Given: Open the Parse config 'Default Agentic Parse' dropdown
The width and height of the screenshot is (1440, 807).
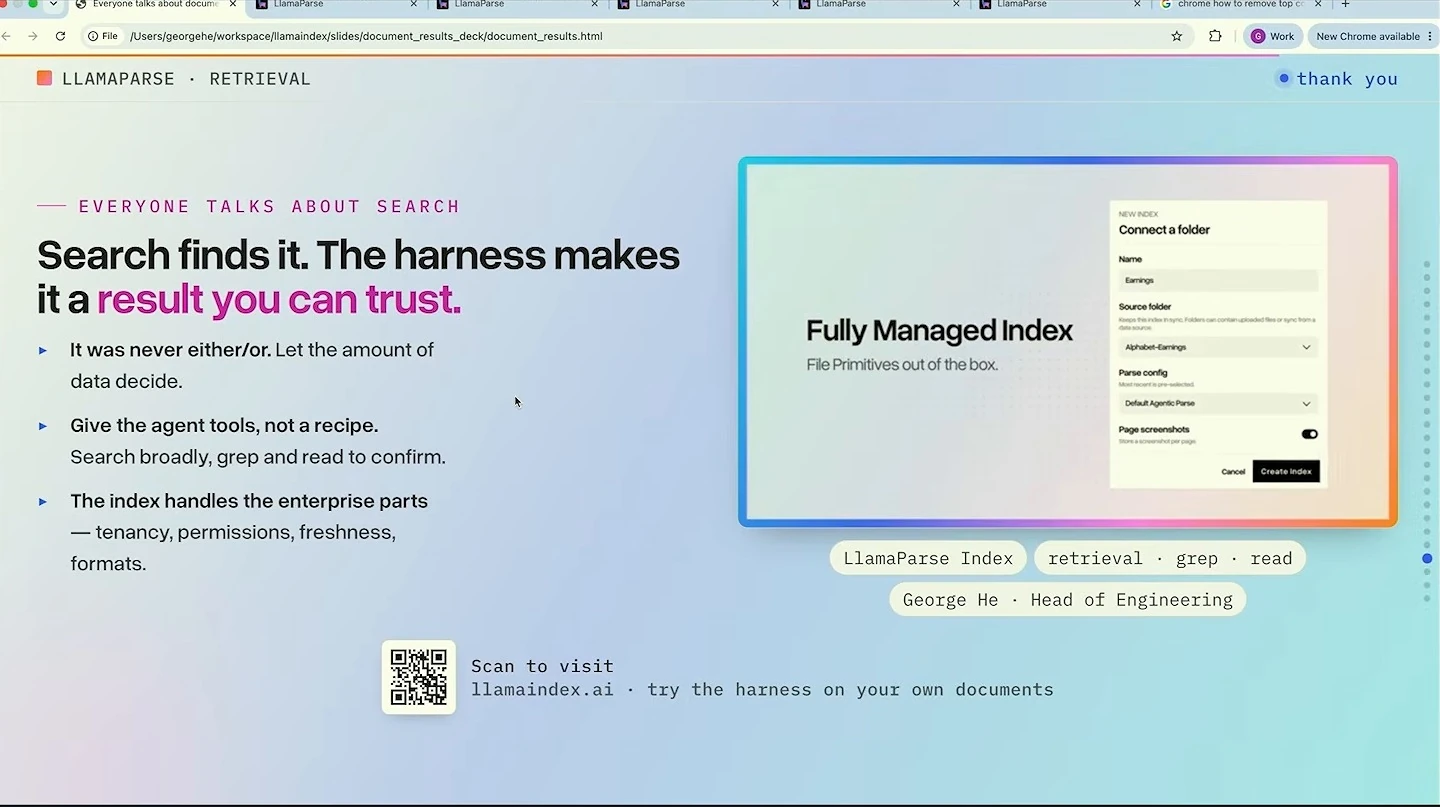Looking at the screenshot, I should click(x=1218, y=403).
